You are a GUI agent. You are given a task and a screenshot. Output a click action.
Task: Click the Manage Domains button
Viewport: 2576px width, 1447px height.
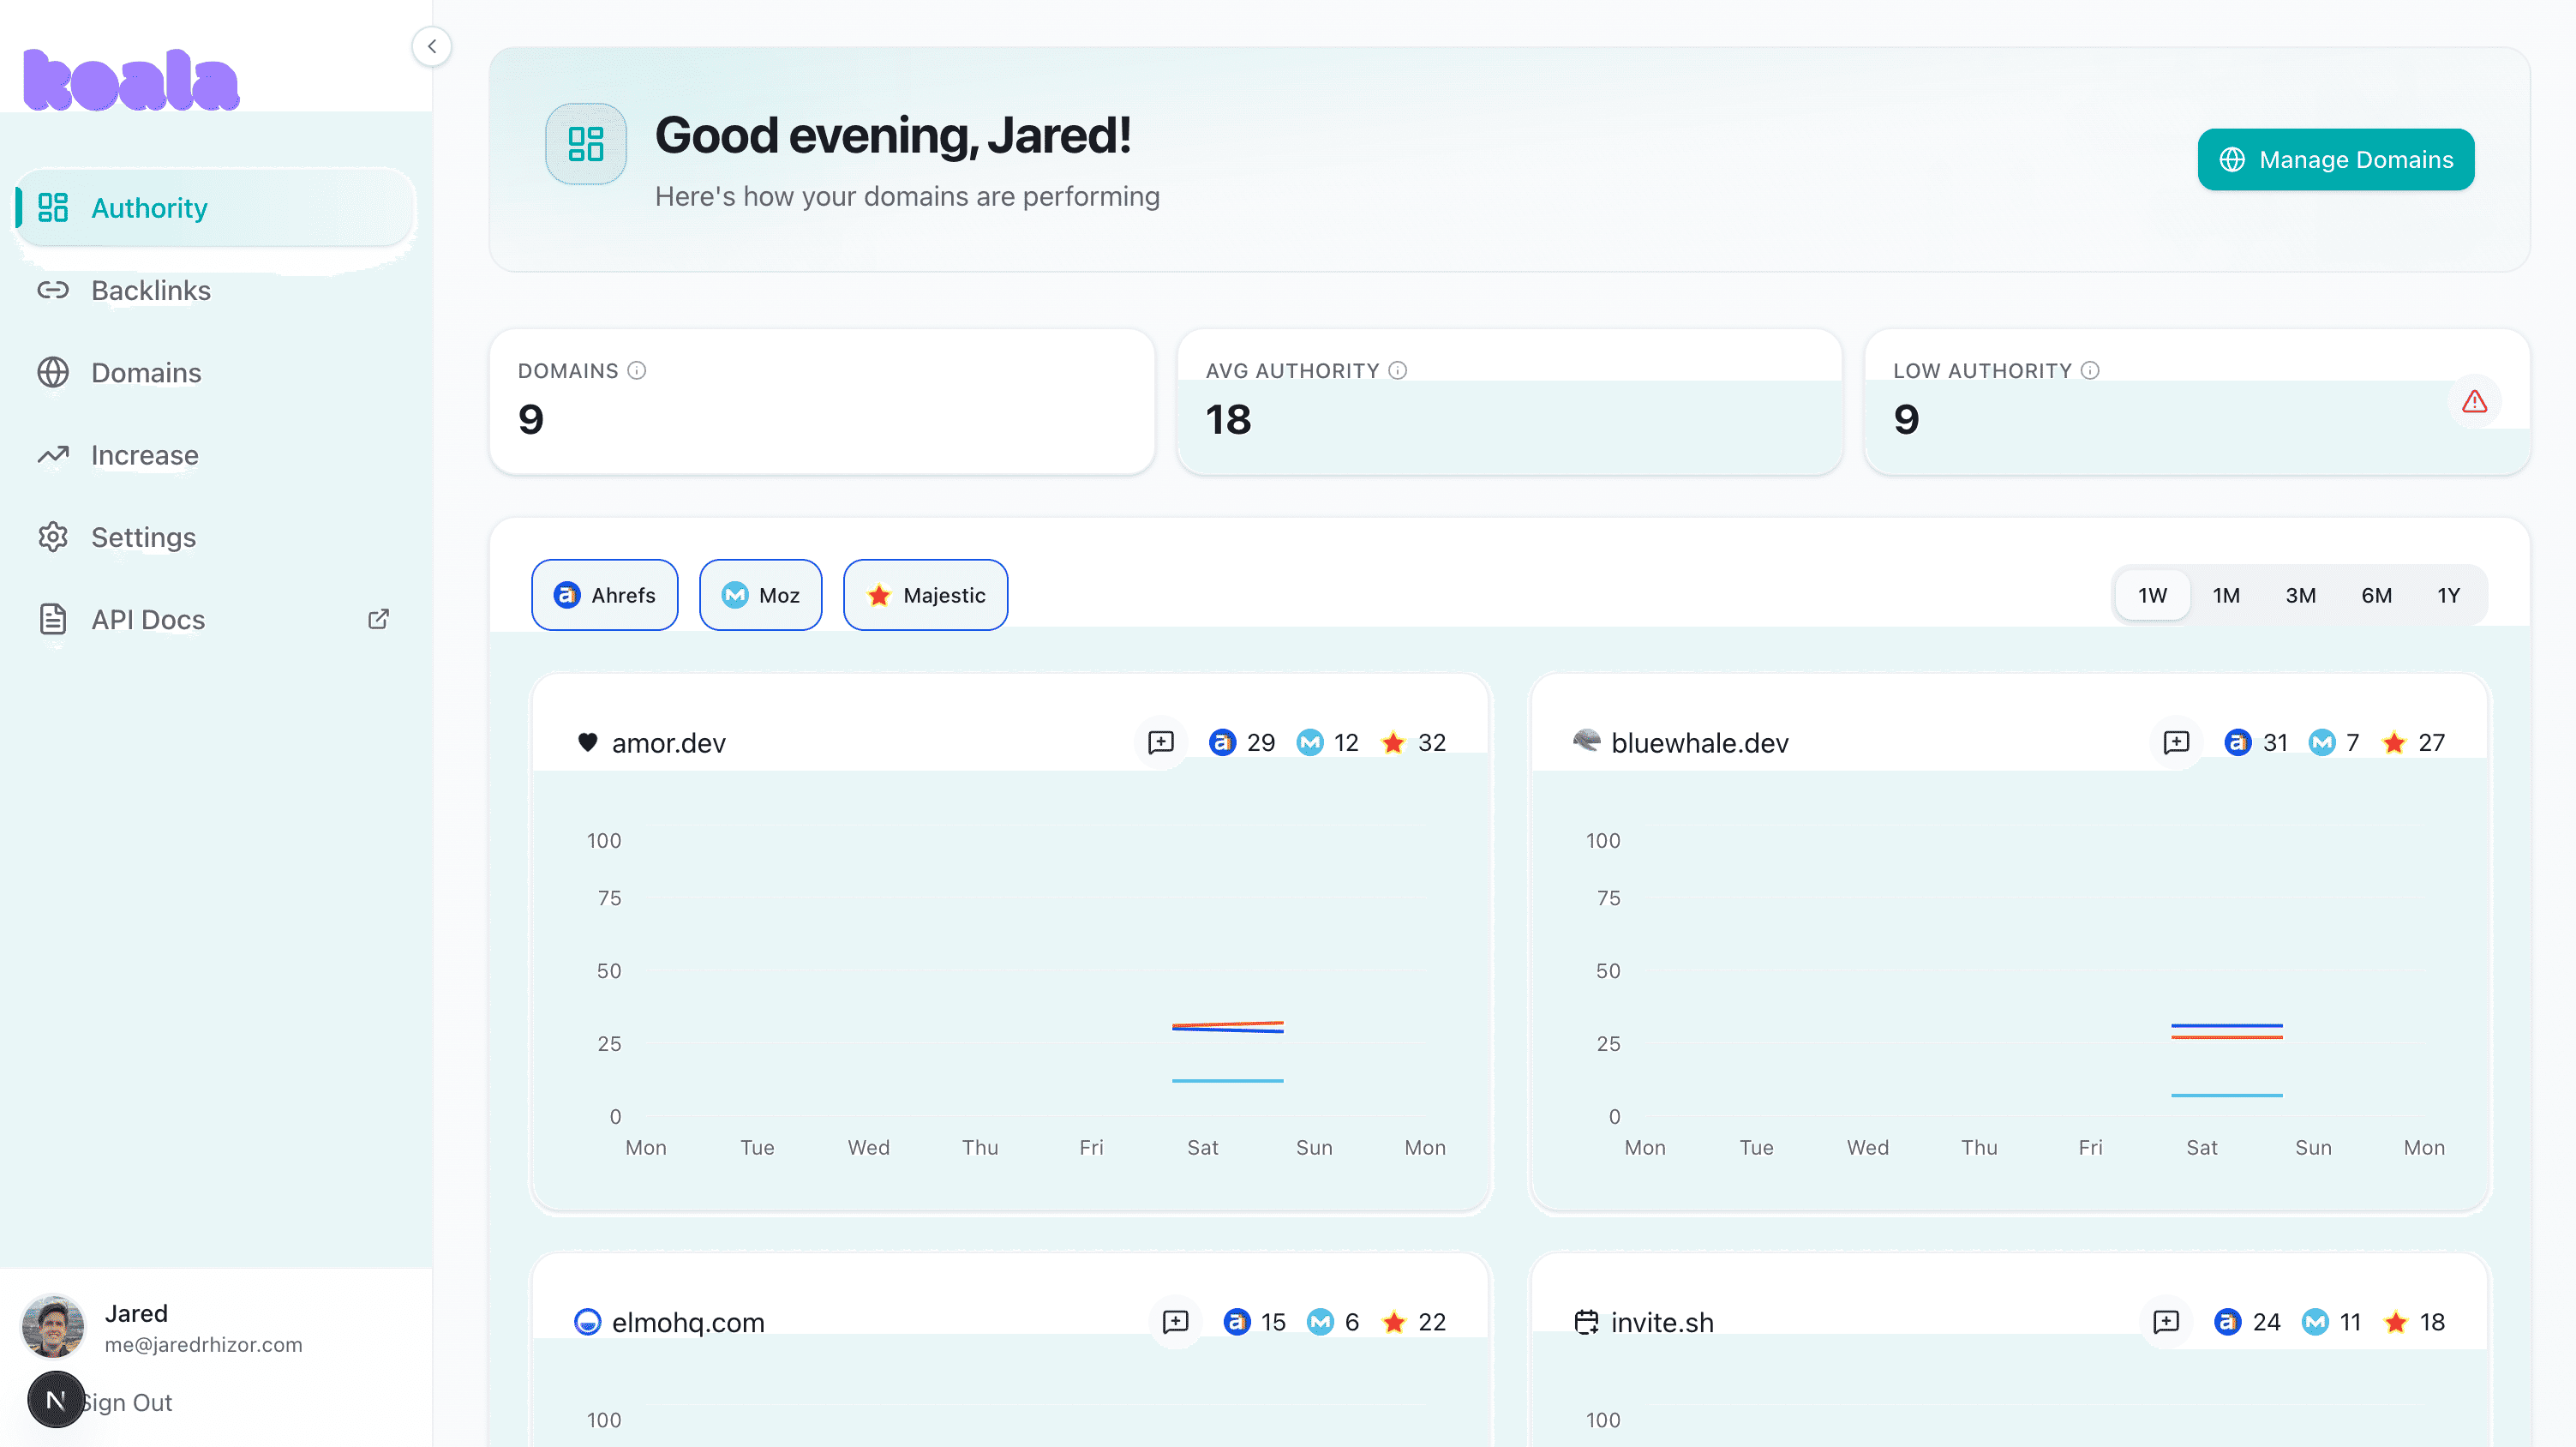[2335, 159]
